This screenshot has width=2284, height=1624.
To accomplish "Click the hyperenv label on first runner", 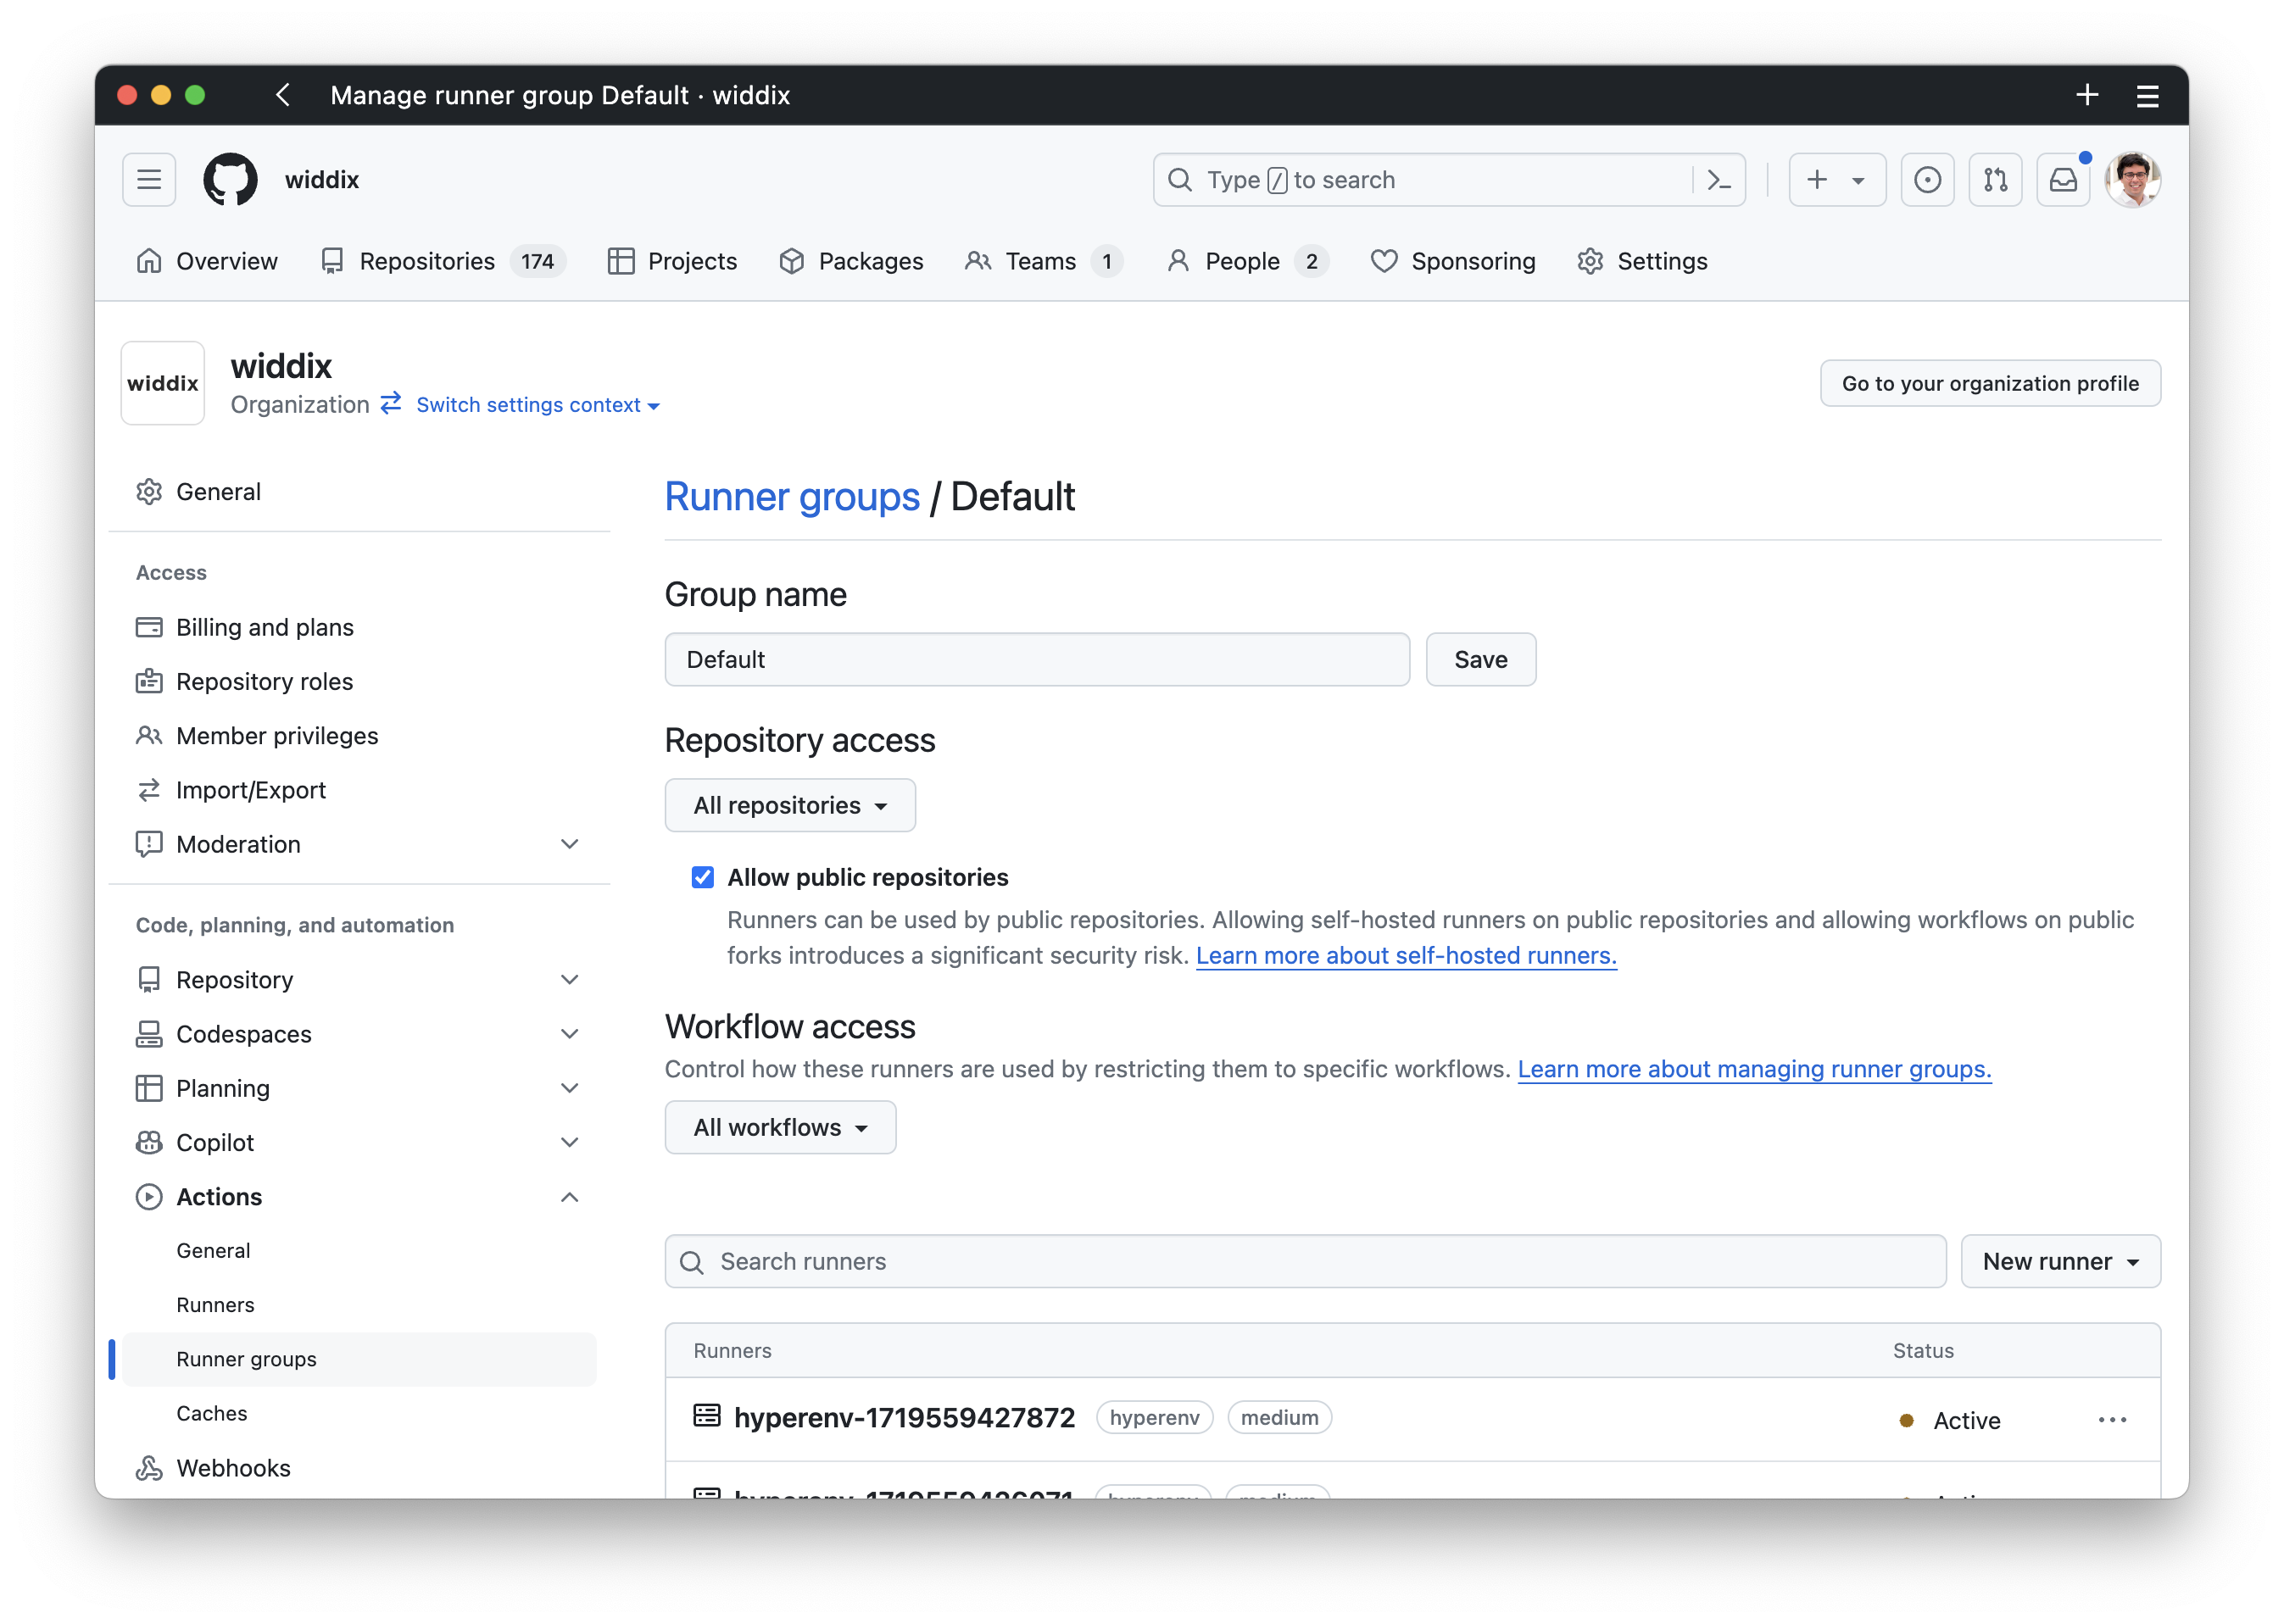I will pos(1154,1417).
